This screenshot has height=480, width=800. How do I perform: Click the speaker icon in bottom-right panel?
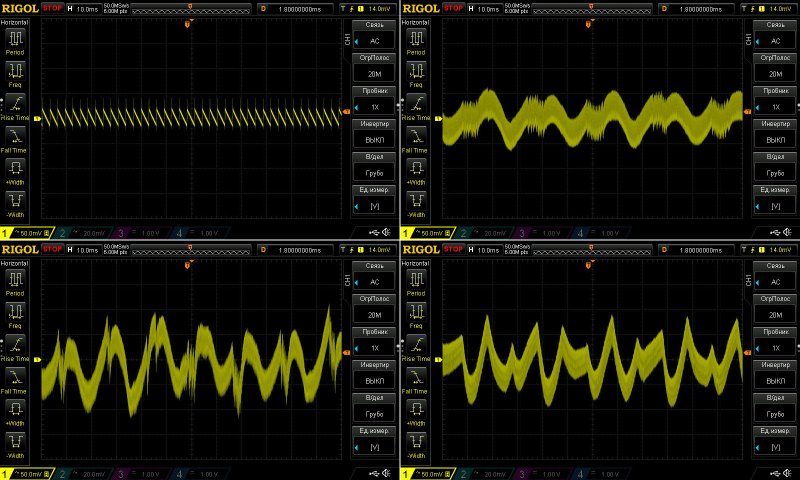(x=790, y=472)
